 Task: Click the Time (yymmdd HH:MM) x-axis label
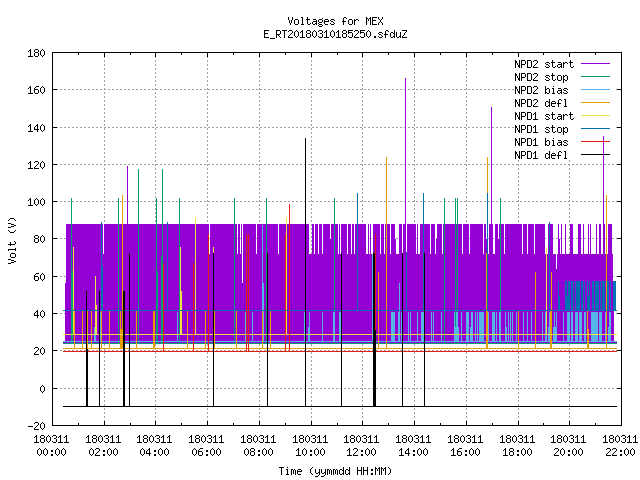(x=335, y=471)
